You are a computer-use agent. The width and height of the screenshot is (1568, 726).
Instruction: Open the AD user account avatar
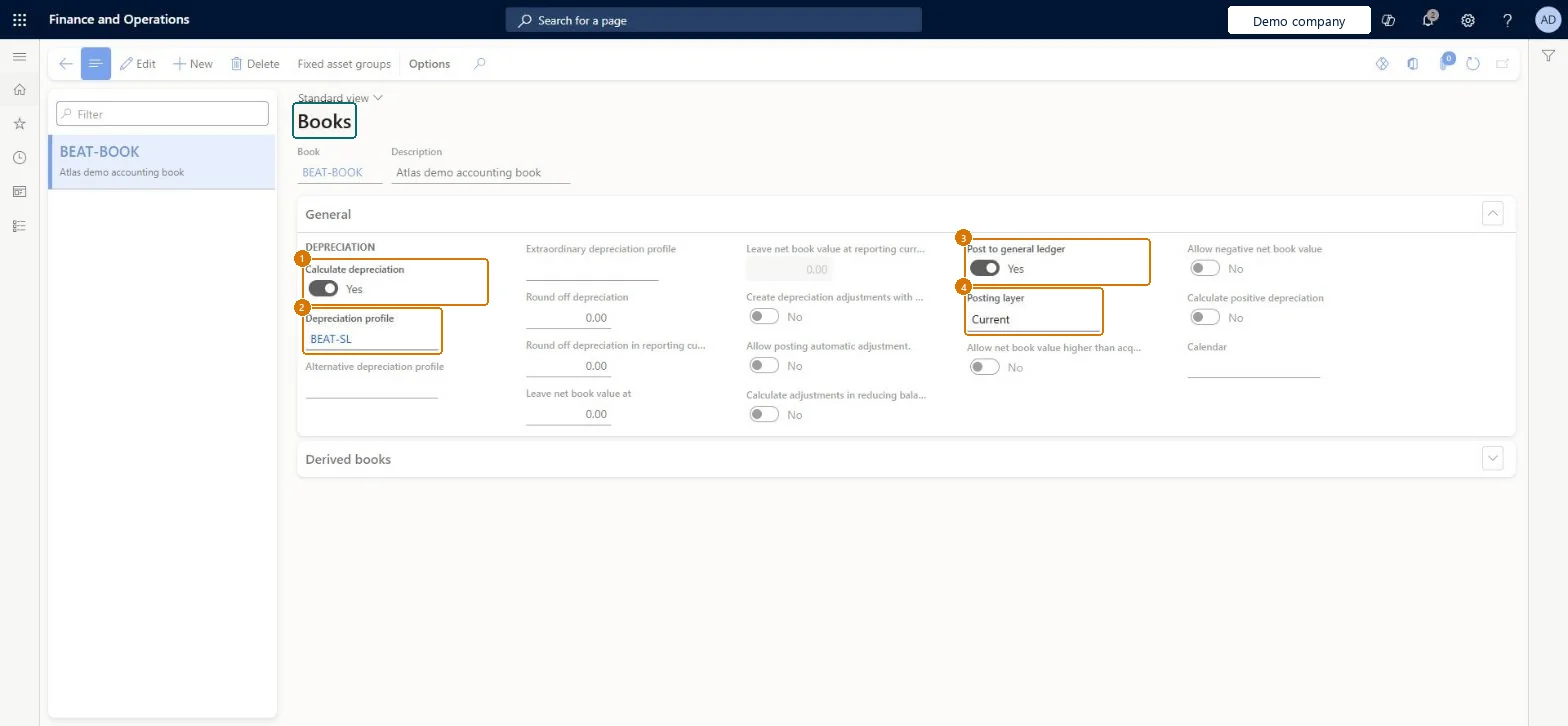(x=1548, y=20)
